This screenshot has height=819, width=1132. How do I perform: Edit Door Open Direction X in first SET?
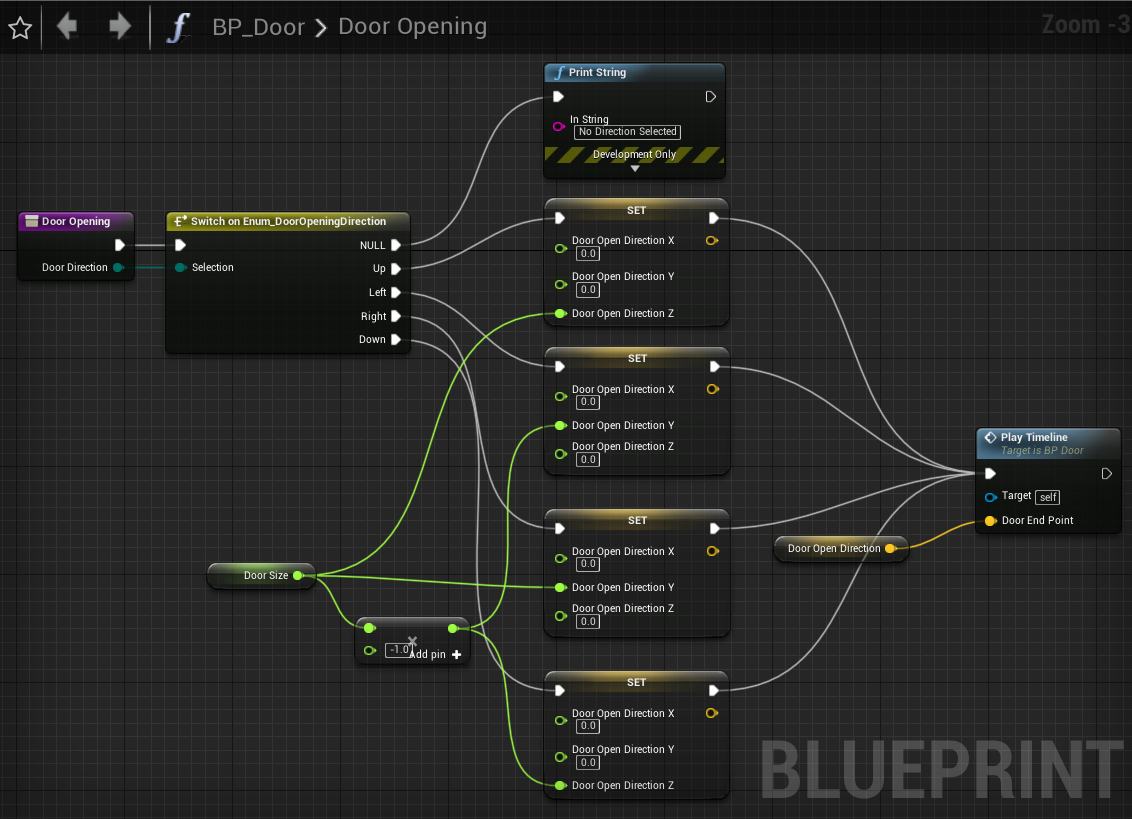tap(588, 254)
